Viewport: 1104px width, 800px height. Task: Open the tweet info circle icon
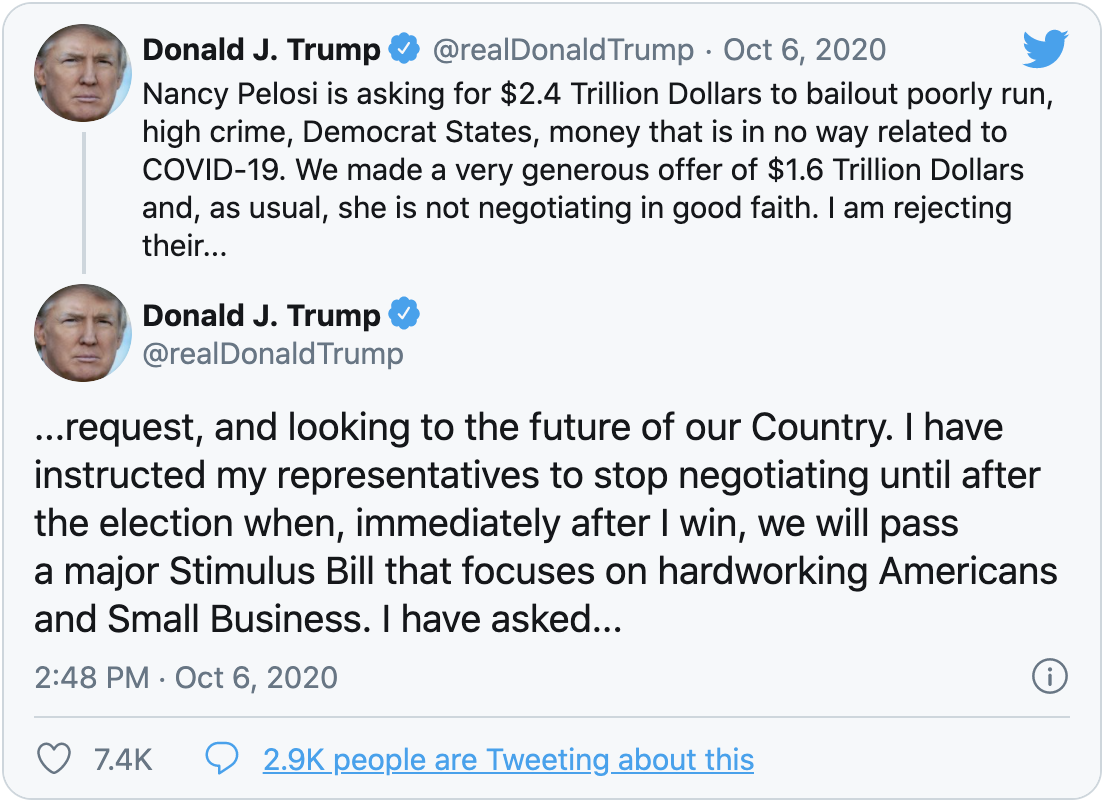pyautogui.click(x=1049, y=677)
